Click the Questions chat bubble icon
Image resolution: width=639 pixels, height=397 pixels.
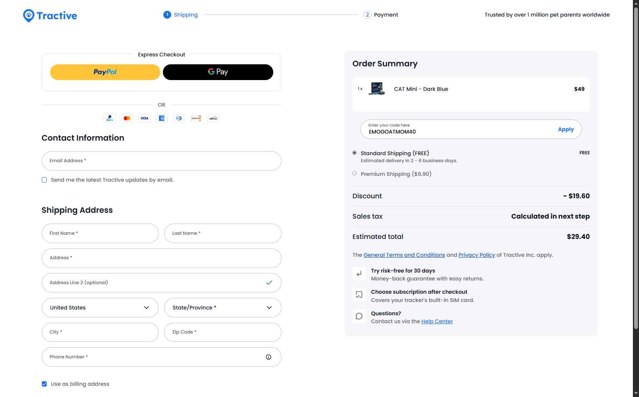coord(359,316)
